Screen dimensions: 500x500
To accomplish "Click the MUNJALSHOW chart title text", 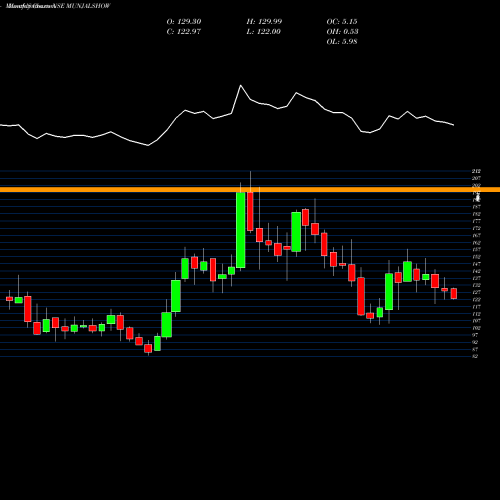I will pos(58,6).
